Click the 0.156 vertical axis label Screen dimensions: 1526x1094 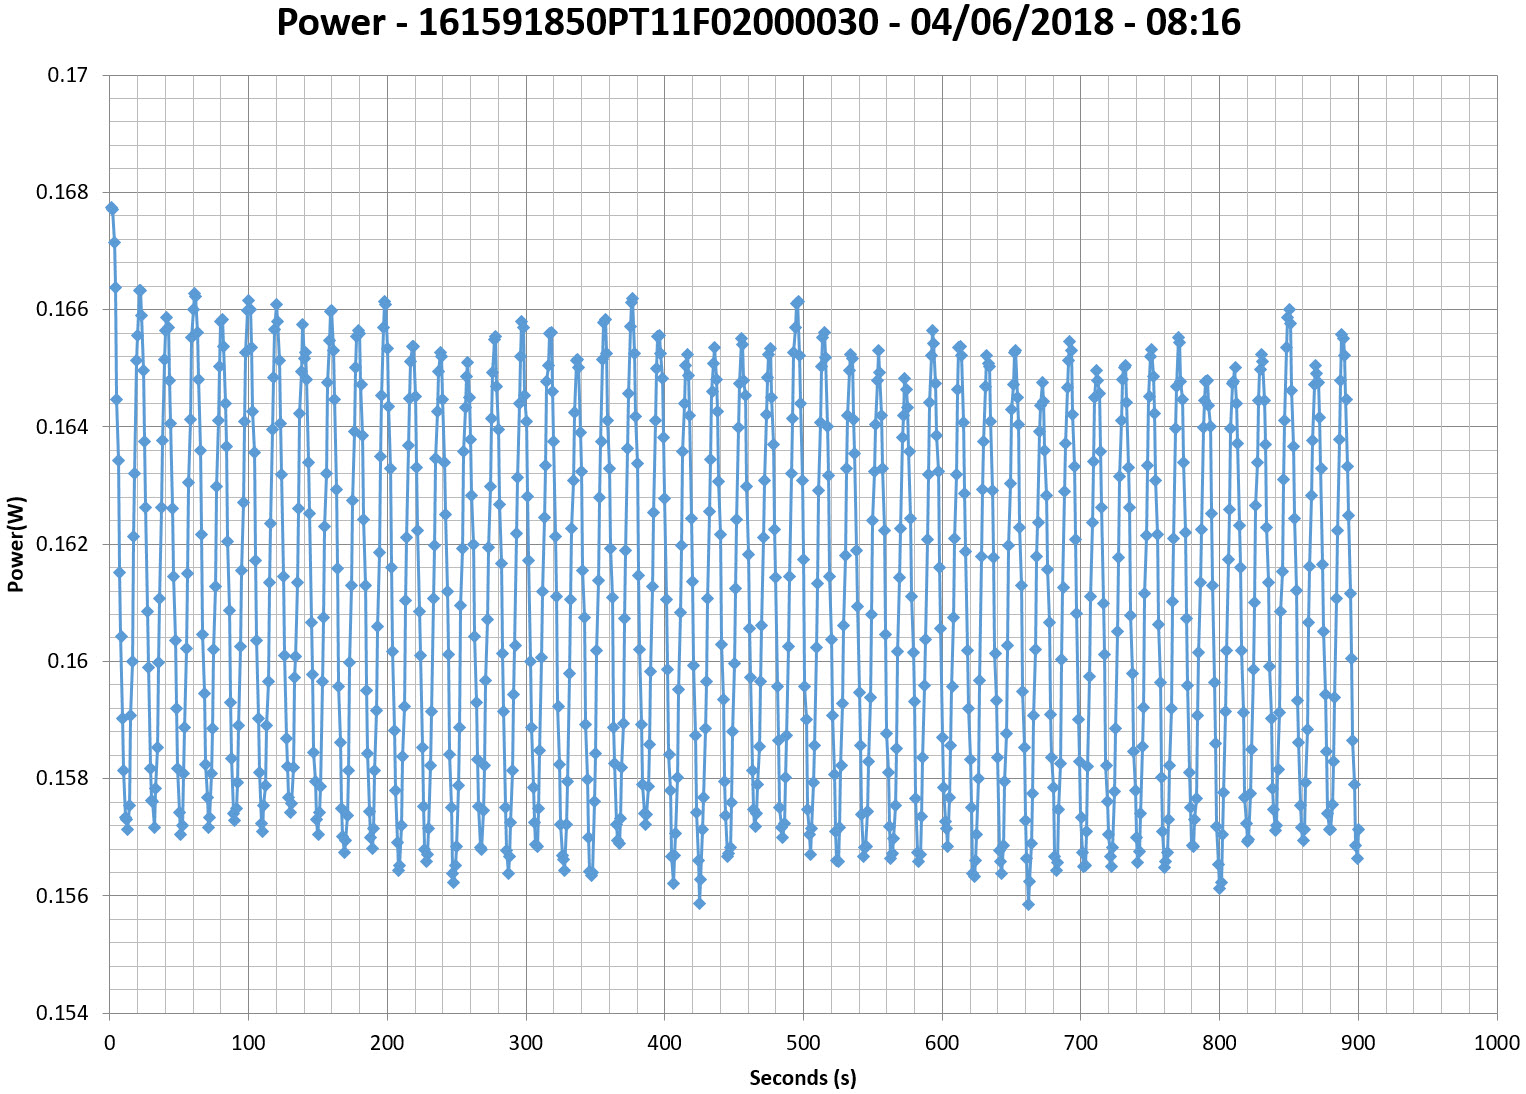(62, 896)
